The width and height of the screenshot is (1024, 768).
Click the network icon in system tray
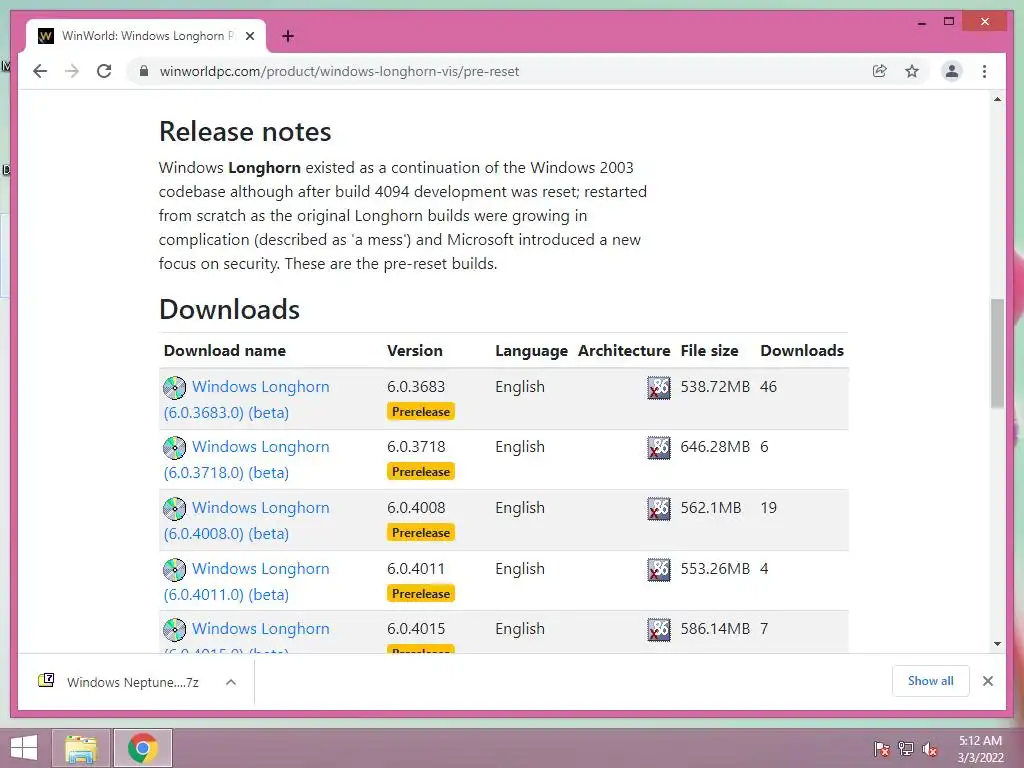click(x=906, y=748)
